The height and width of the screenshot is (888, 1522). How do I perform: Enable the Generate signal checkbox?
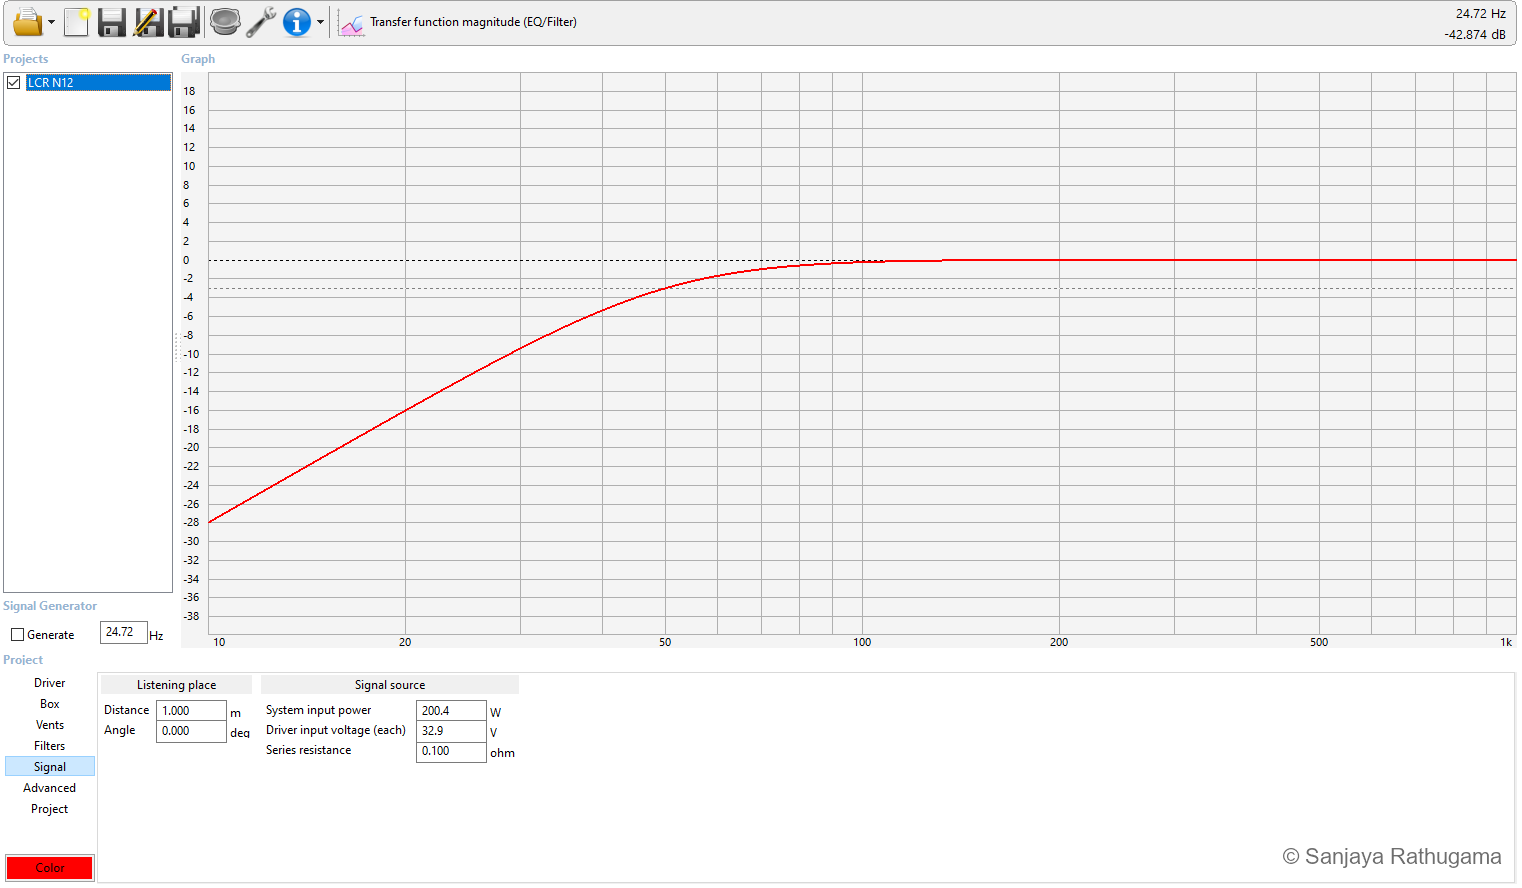[x=17, y=634]
